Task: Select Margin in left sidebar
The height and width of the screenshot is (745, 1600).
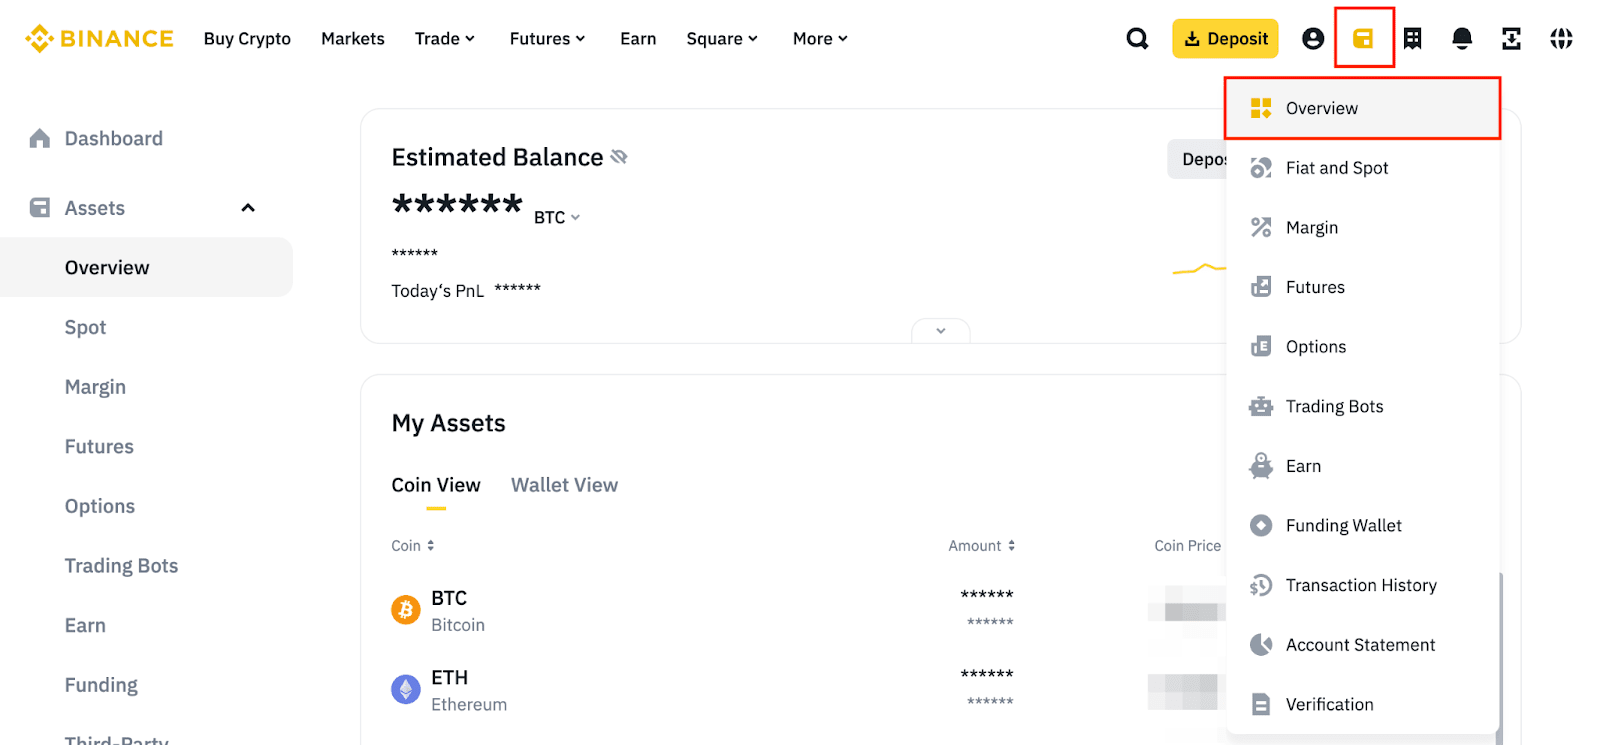Action: tap(95, 387)
